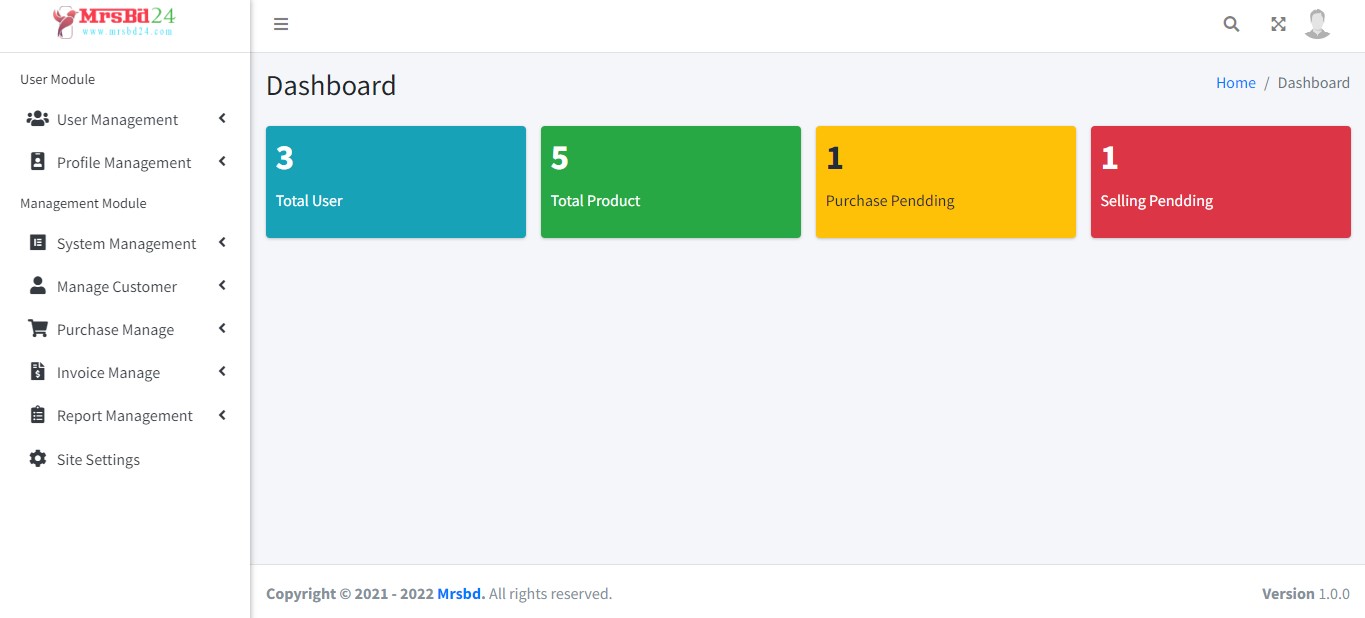
Task: Click the Mrsbd link in the footer
Action: coord(460,593)
